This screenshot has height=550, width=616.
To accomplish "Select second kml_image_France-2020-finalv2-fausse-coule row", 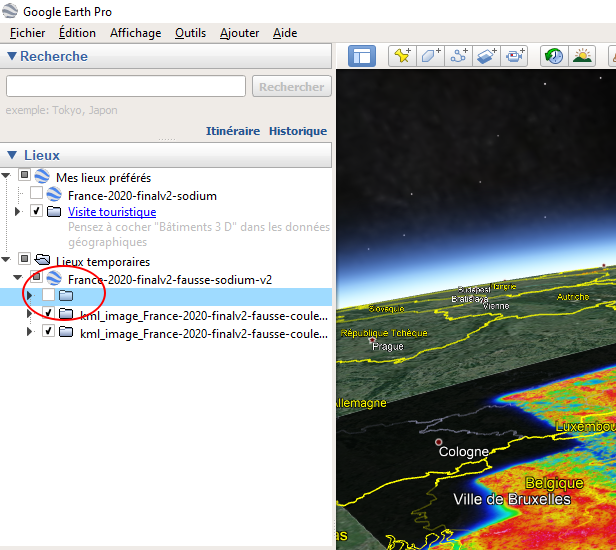I will [204, 334].
